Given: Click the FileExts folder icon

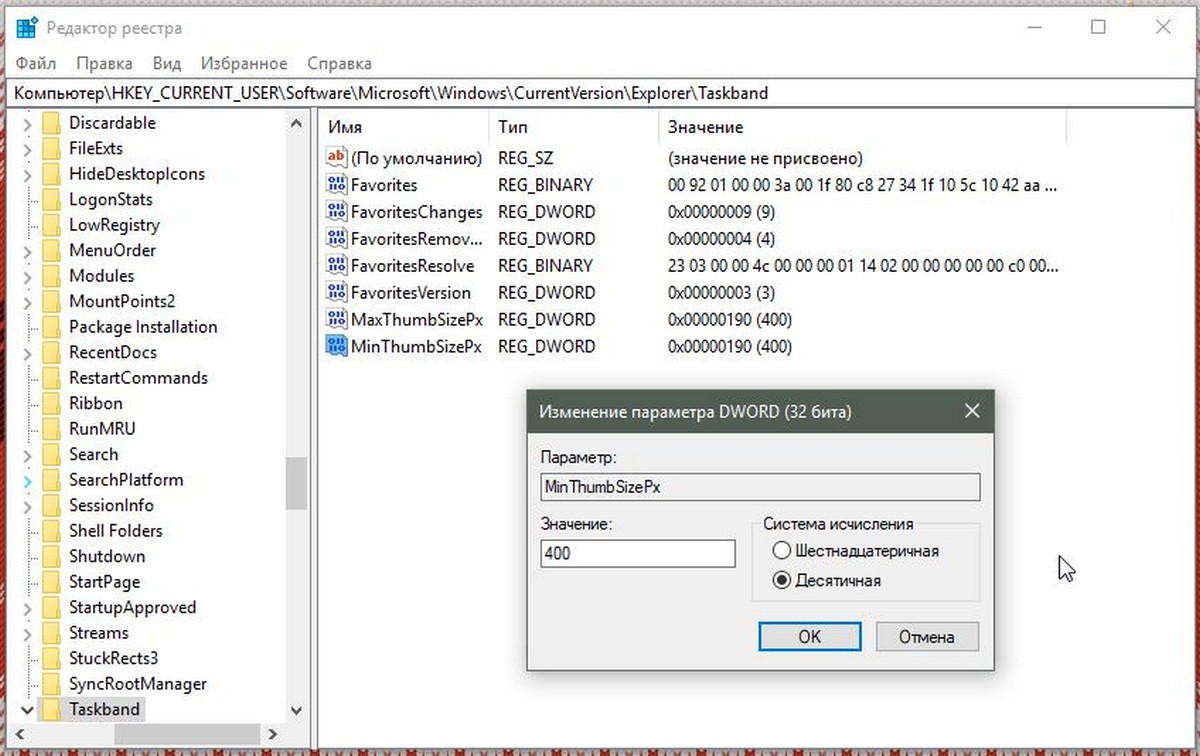Looking at the screenshot, I should tap(51, 148).
